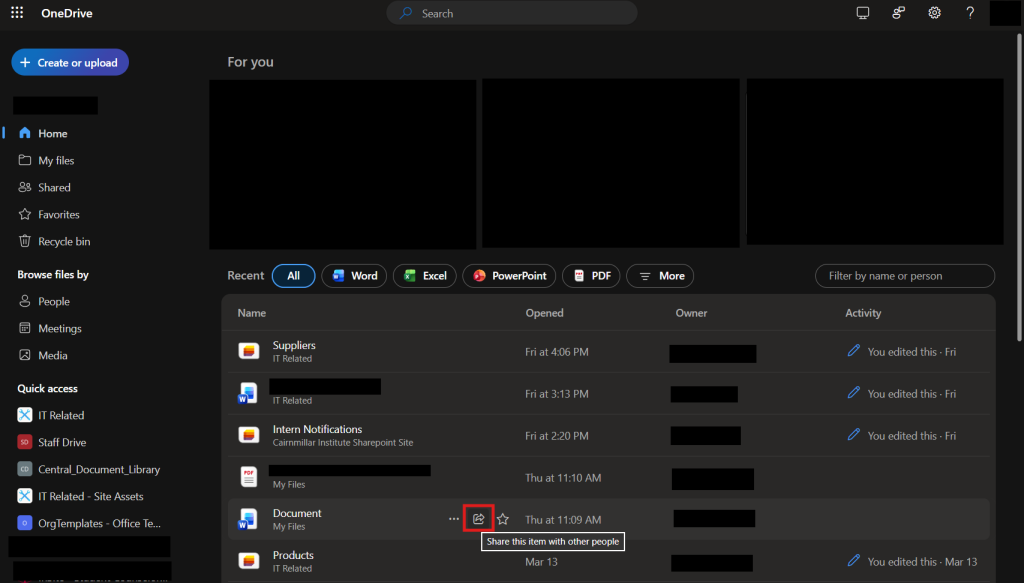Open Central_Document_Library in Quick access
Image resolution: width=1024 pixels, height=583 pixels.
point(99,469)
